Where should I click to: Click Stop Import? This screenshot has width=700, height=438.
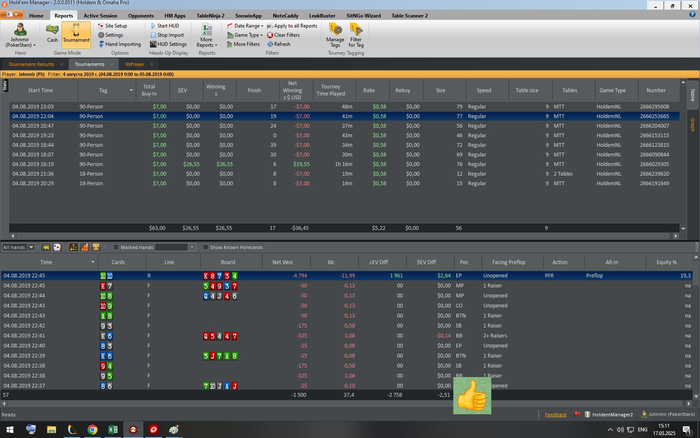coord(167,35)
